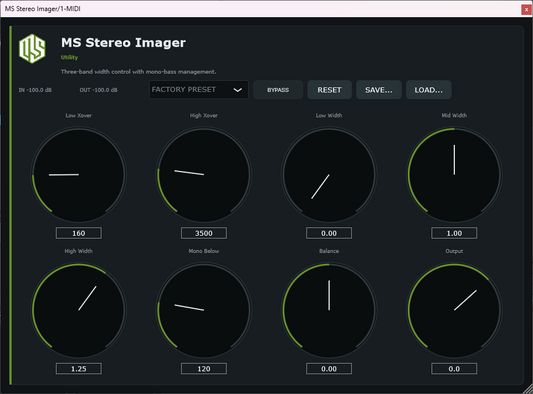Viewport: 533px width, 394px height.
Task: Click the High Xover knob
Action: coord(204,175)
